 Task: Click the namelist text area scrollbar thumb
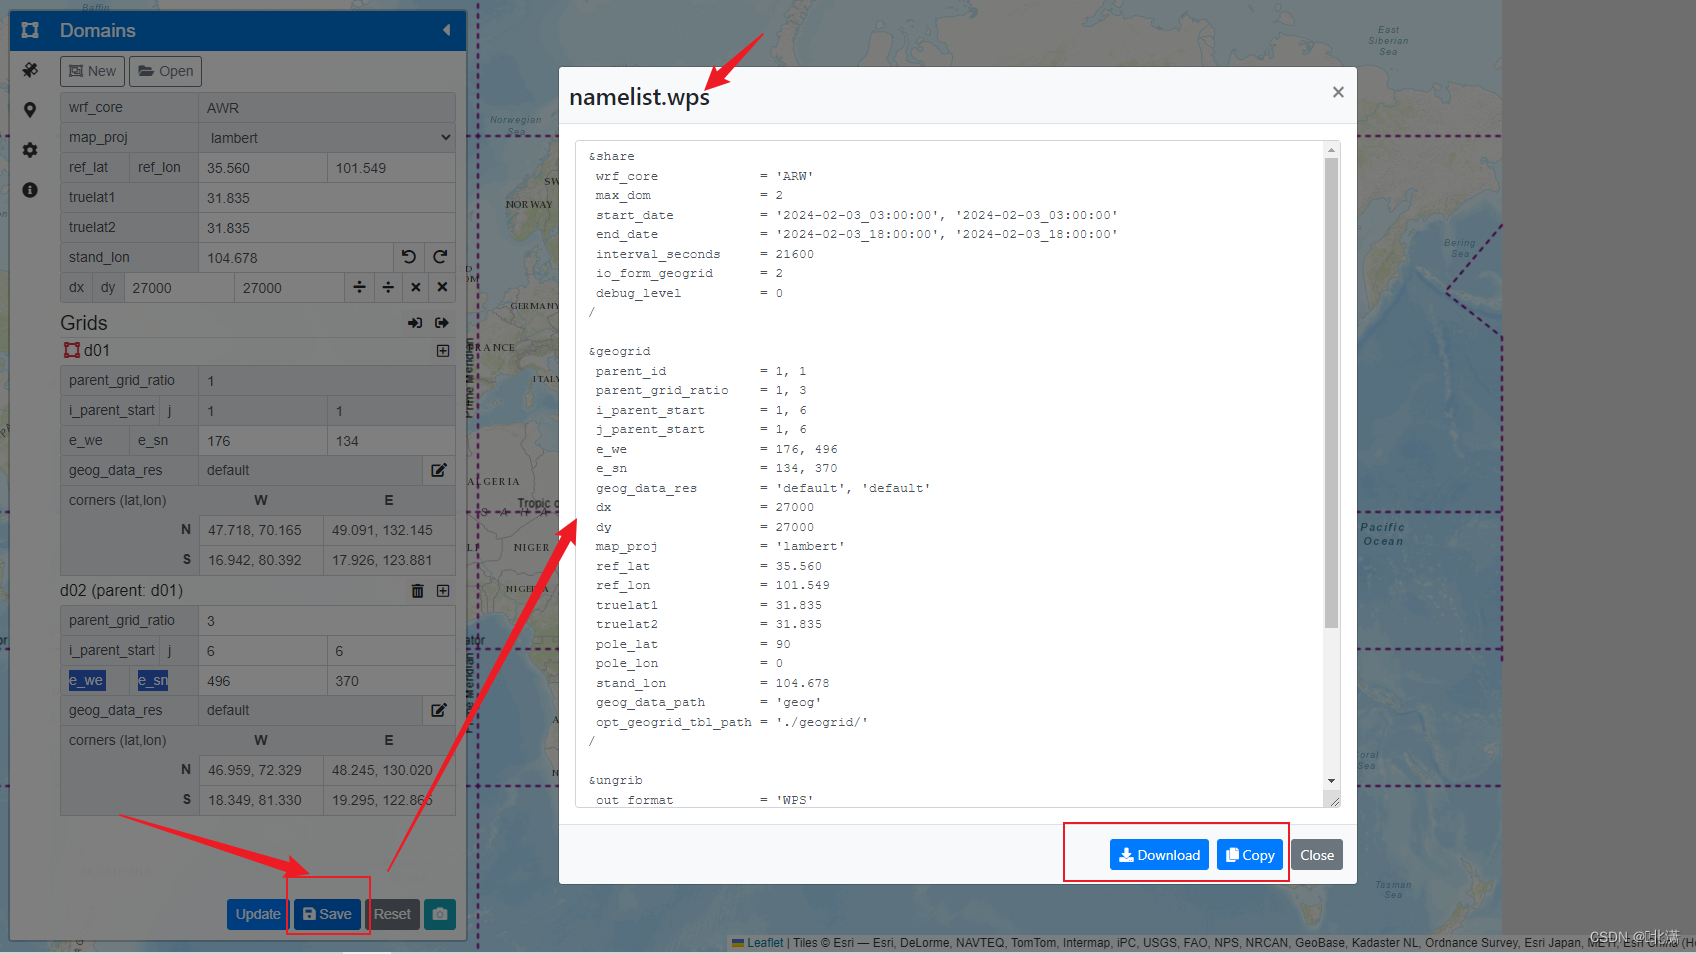1331,393
